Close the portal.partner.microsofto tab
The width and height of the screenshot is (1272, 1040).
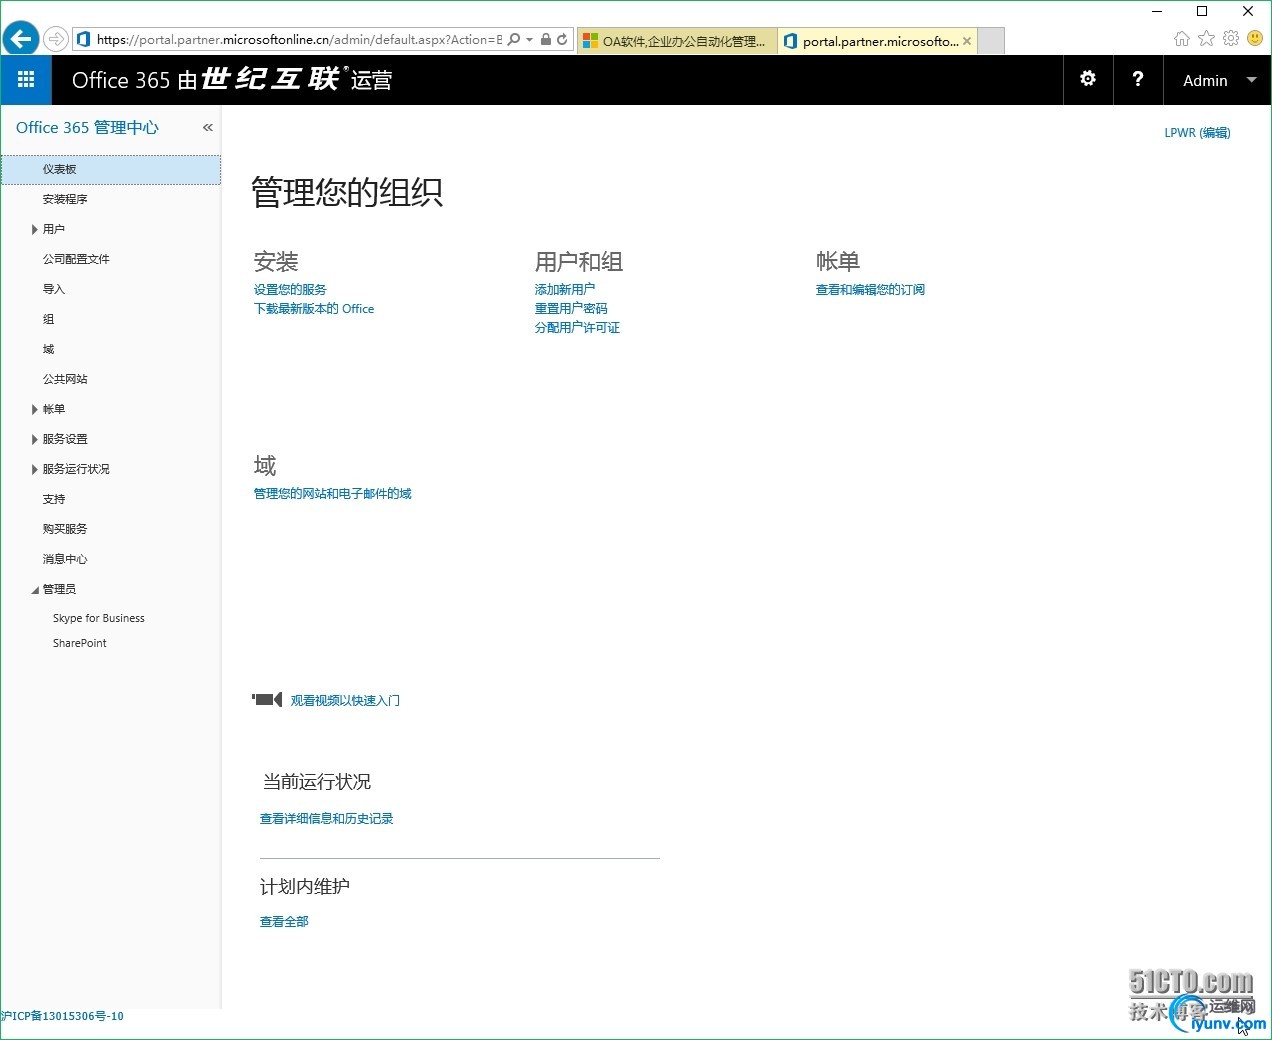(967, 41)
